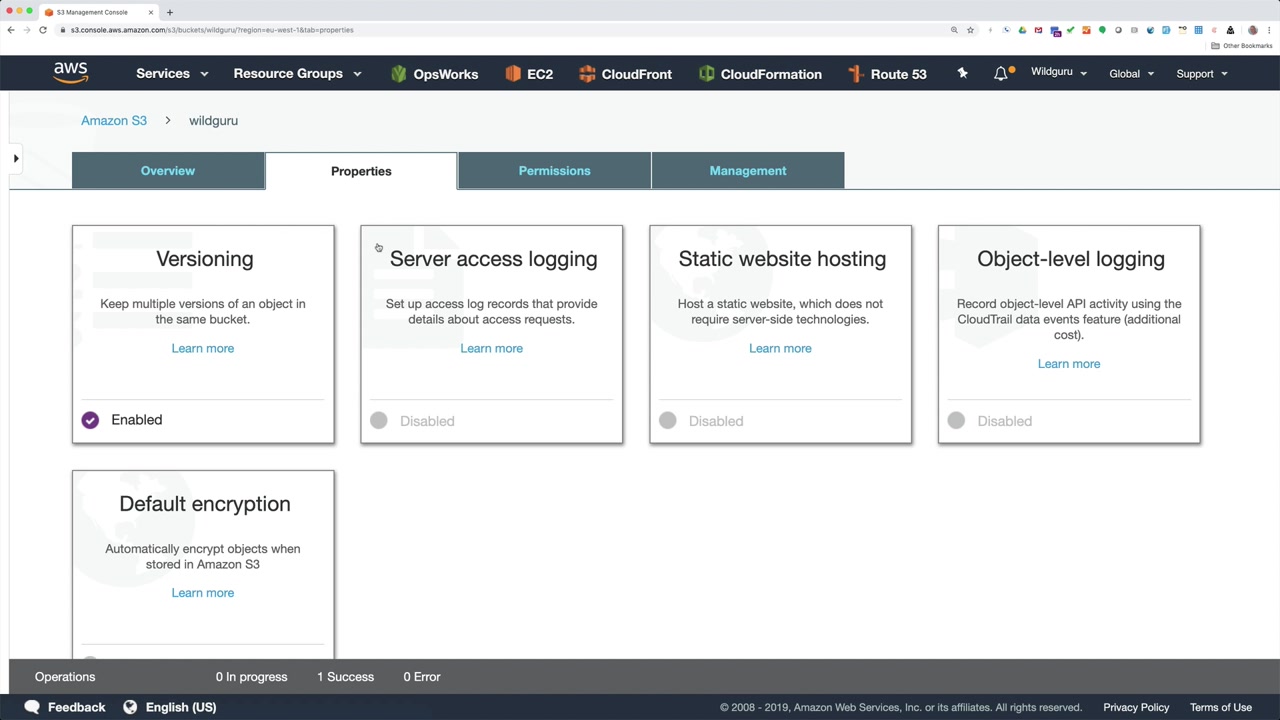Open the Chrome three-dot menu
This screenshot has height=720, width=1280.
click(x=1270, y=30)
